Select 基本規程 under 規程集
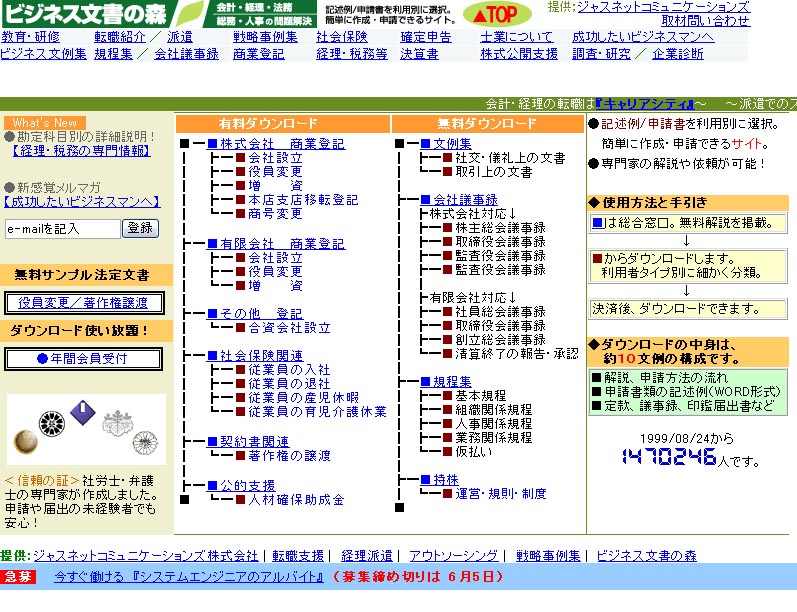 480,396
